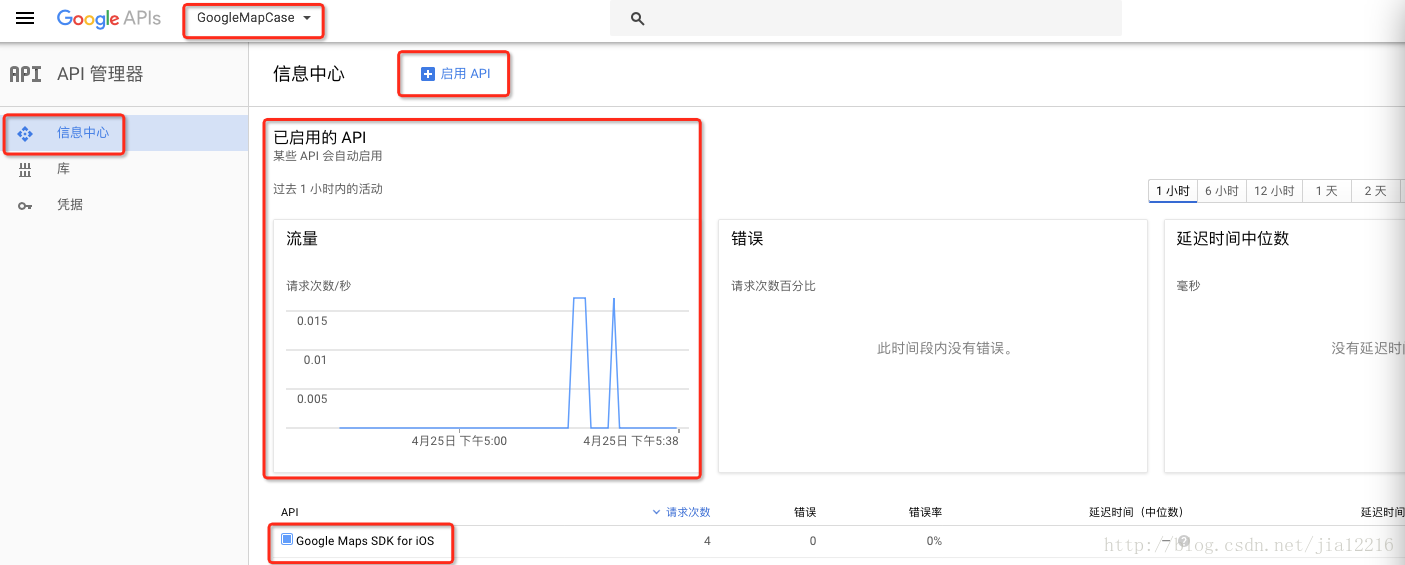Select the 2 天 time range

point(1375,191)
